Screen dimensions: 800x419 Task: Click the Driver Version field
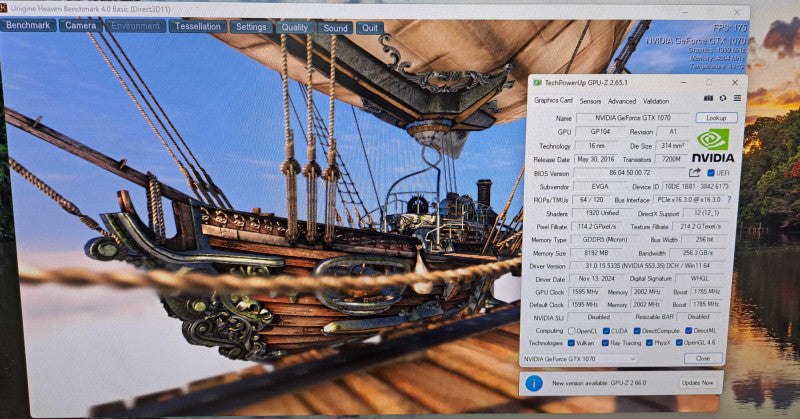[x=647, y=266]
